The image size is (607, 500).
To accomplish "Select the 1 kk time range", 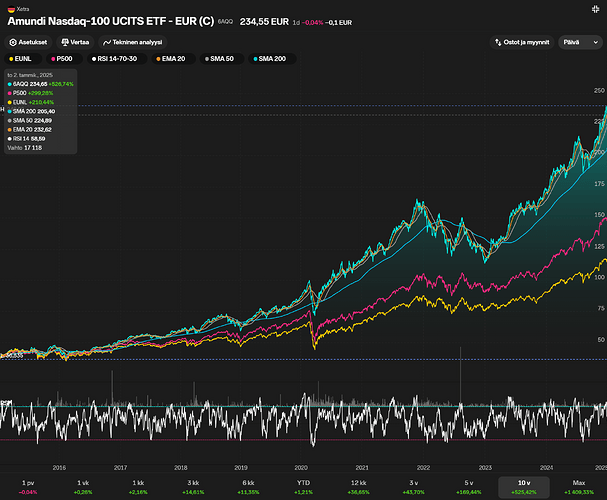I will [x=138, y=487].
